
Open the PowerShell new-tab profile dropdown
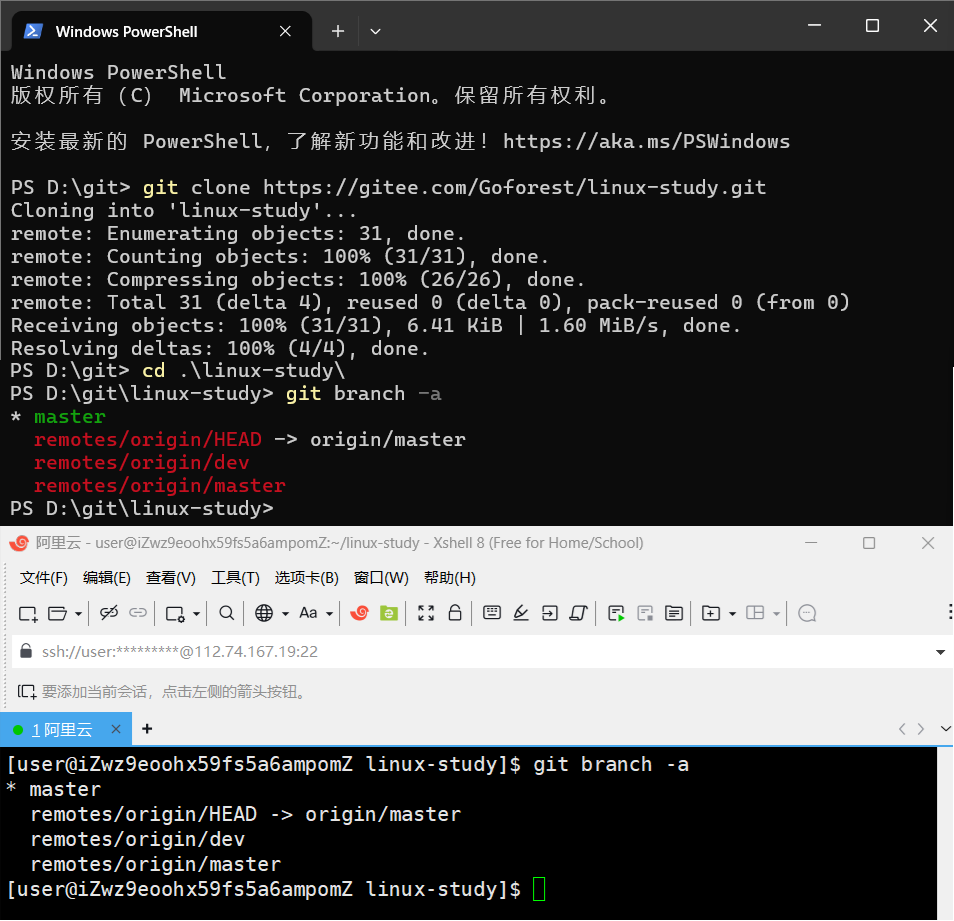click(x=375, y=31)
